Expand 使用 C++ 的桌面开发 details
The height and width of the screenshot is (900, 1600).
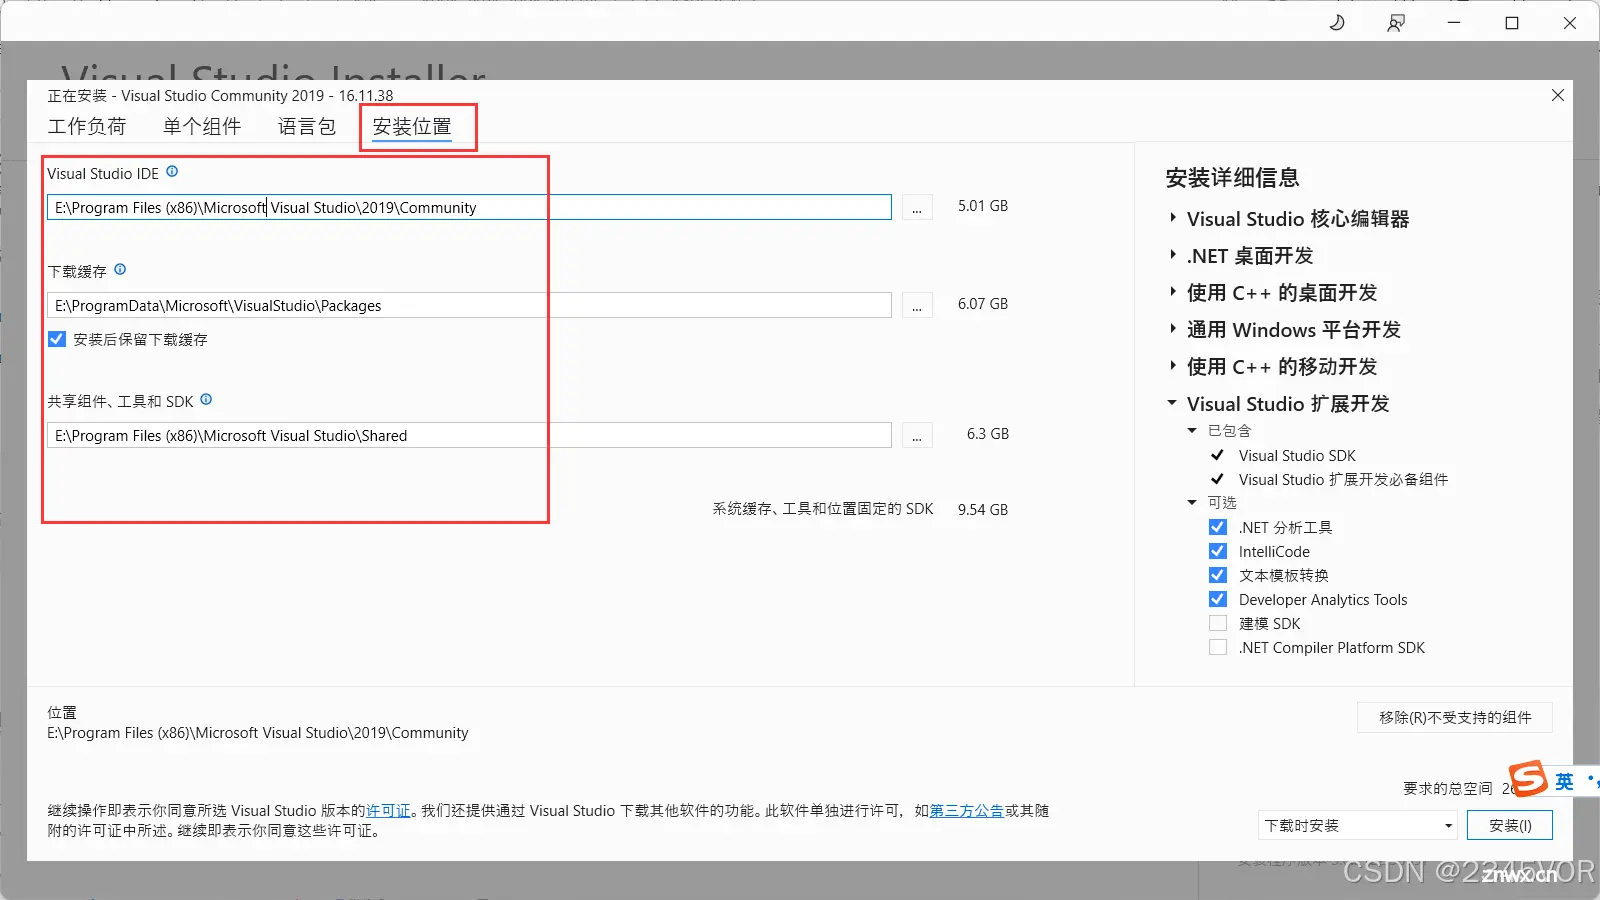coord(1173,292)
